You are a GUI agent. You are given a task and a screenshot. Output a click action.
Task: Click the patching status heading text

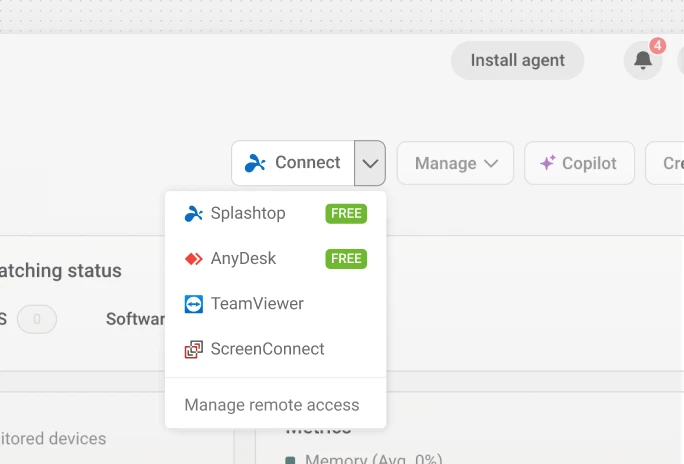[x=61, y=271]
